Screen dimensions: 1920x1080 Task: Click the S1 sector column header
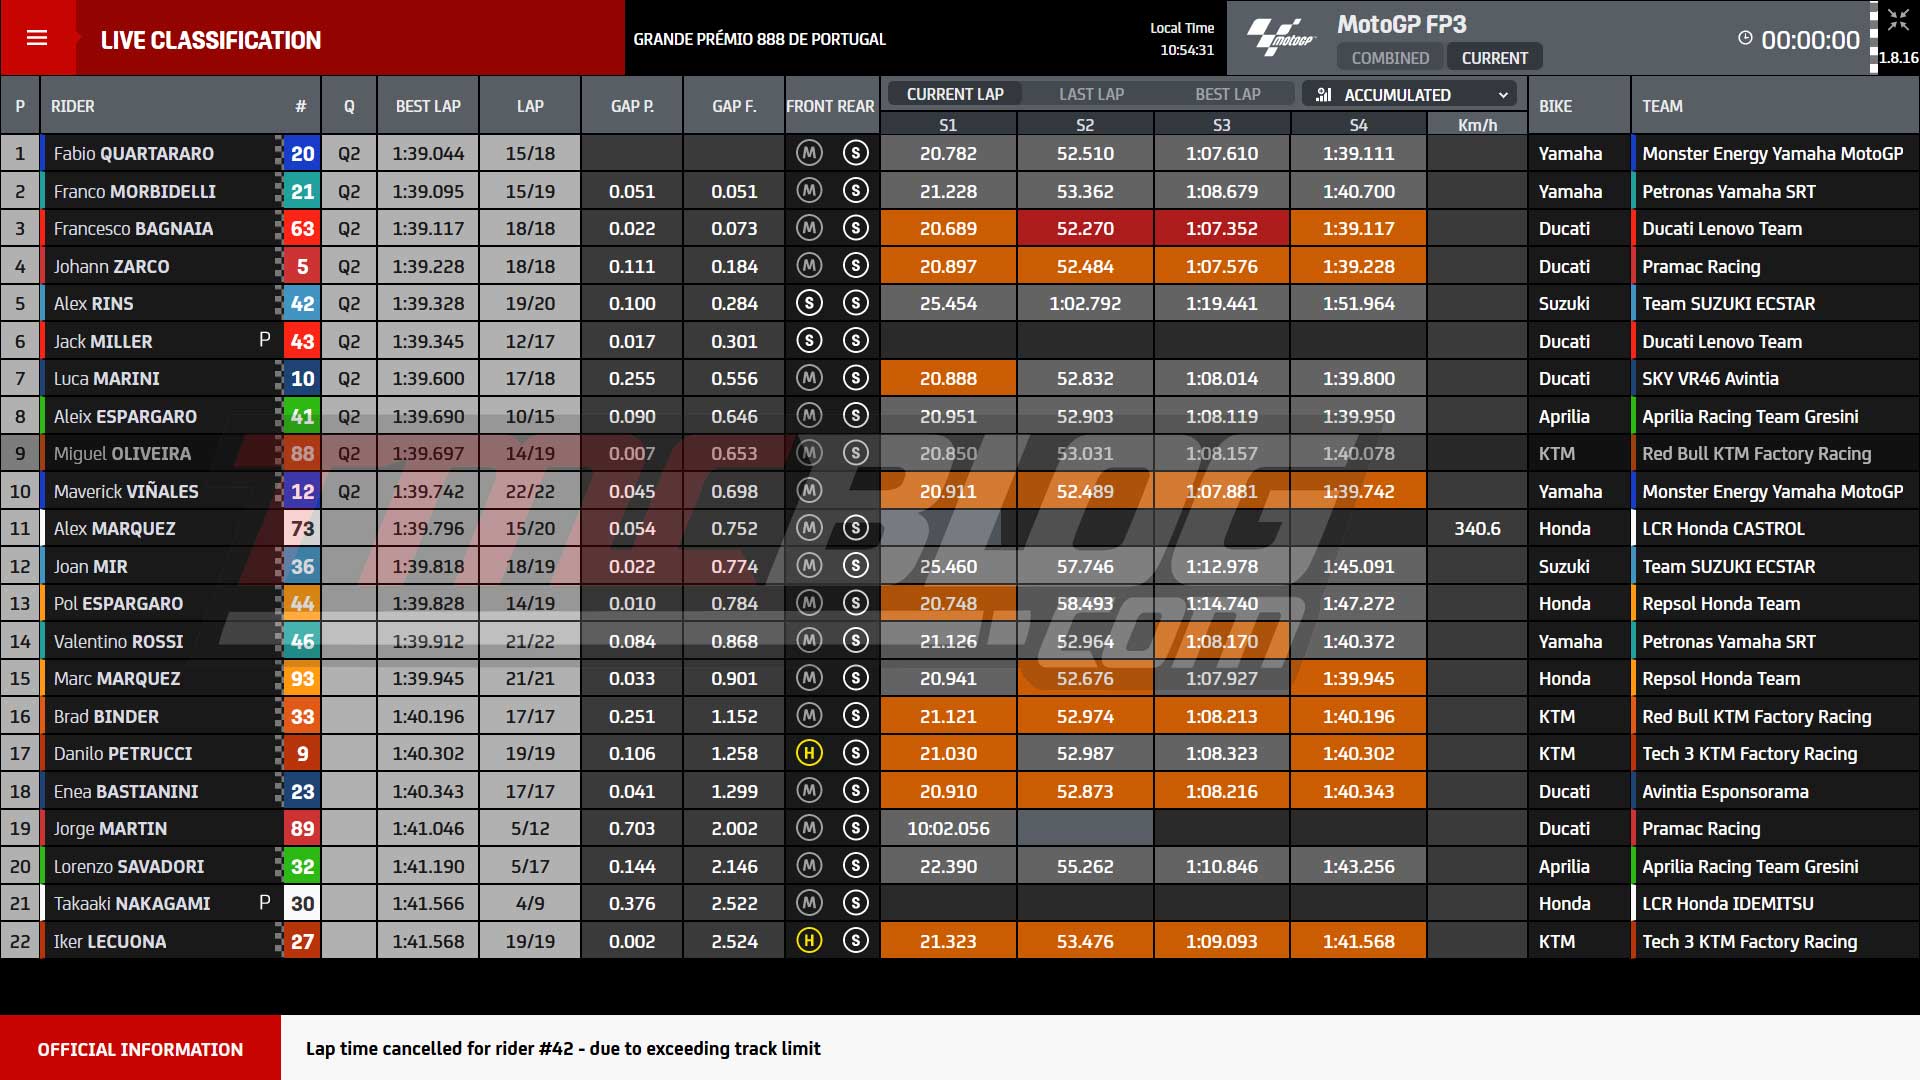coord(948,125)
